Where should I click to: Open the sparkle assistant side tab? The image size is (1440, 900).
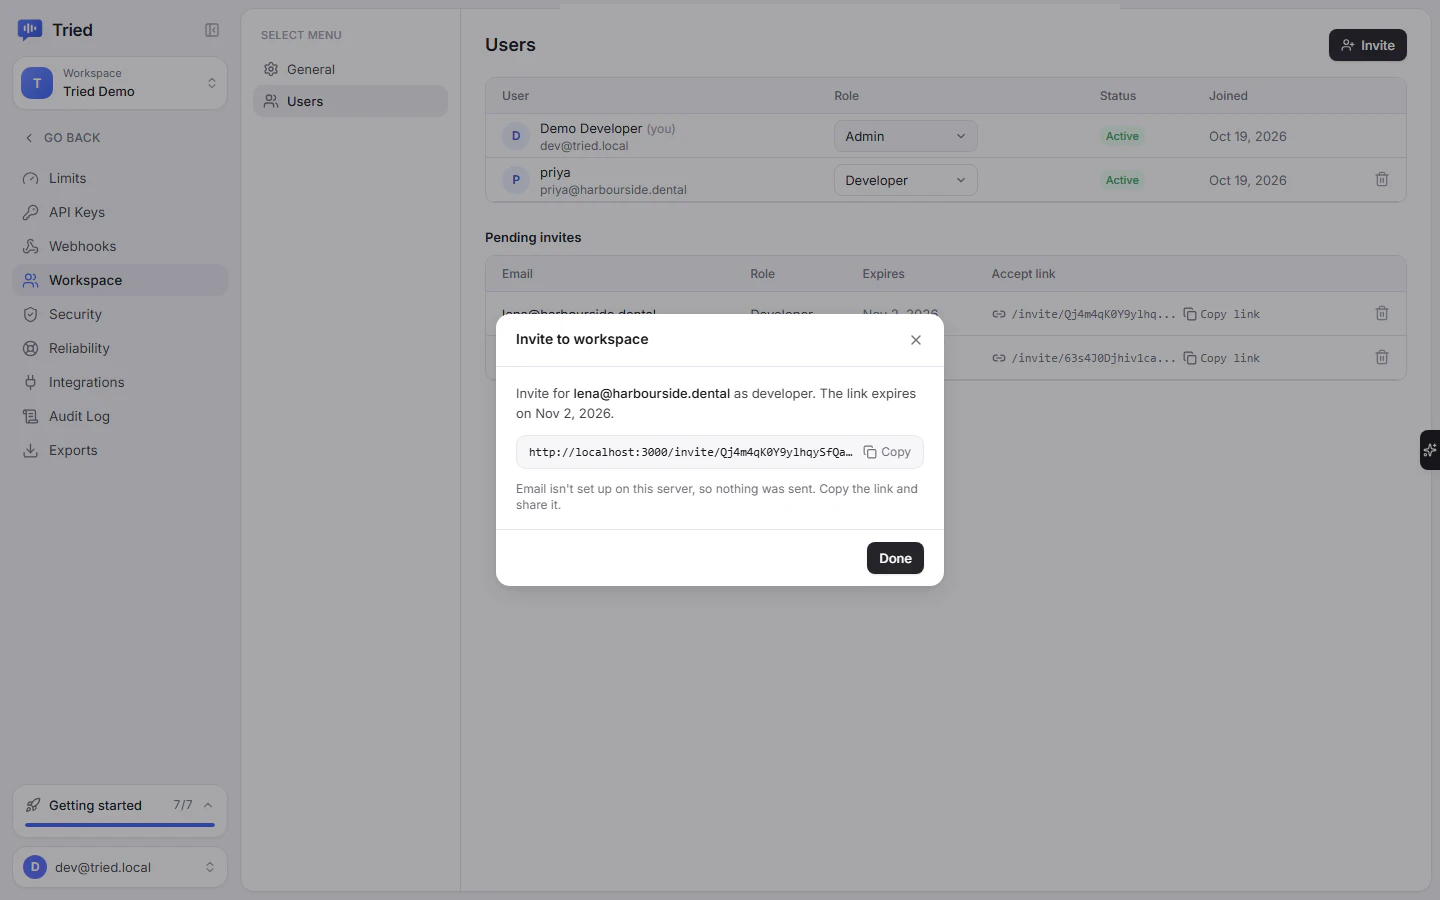(x=1430, y=450)
